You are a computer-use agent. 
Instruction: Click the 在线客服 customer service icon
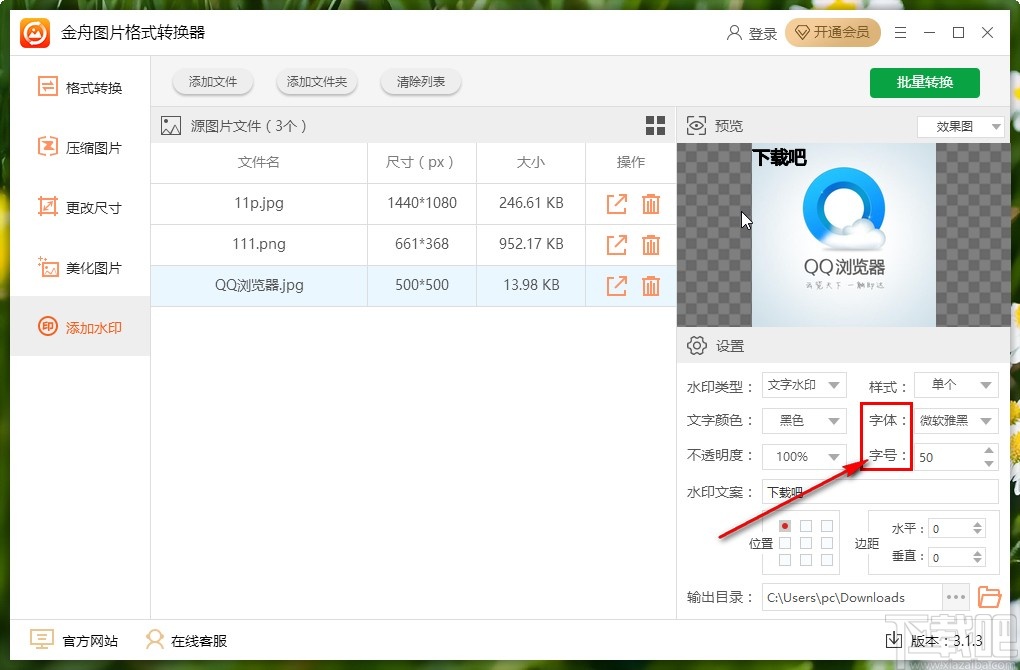[x=154, y=639]
